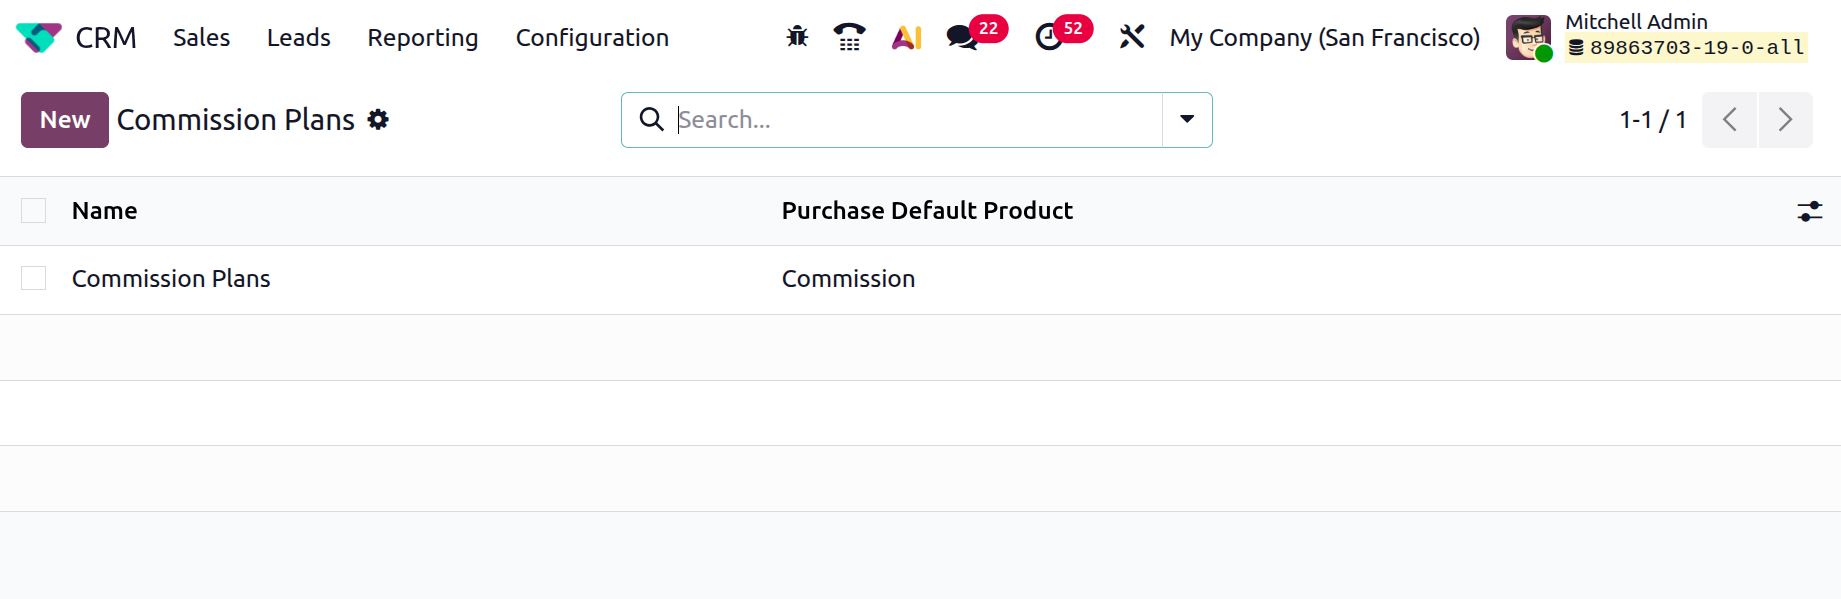Click the wrench and screwdriver tools icon

(x=1131, y=38)
